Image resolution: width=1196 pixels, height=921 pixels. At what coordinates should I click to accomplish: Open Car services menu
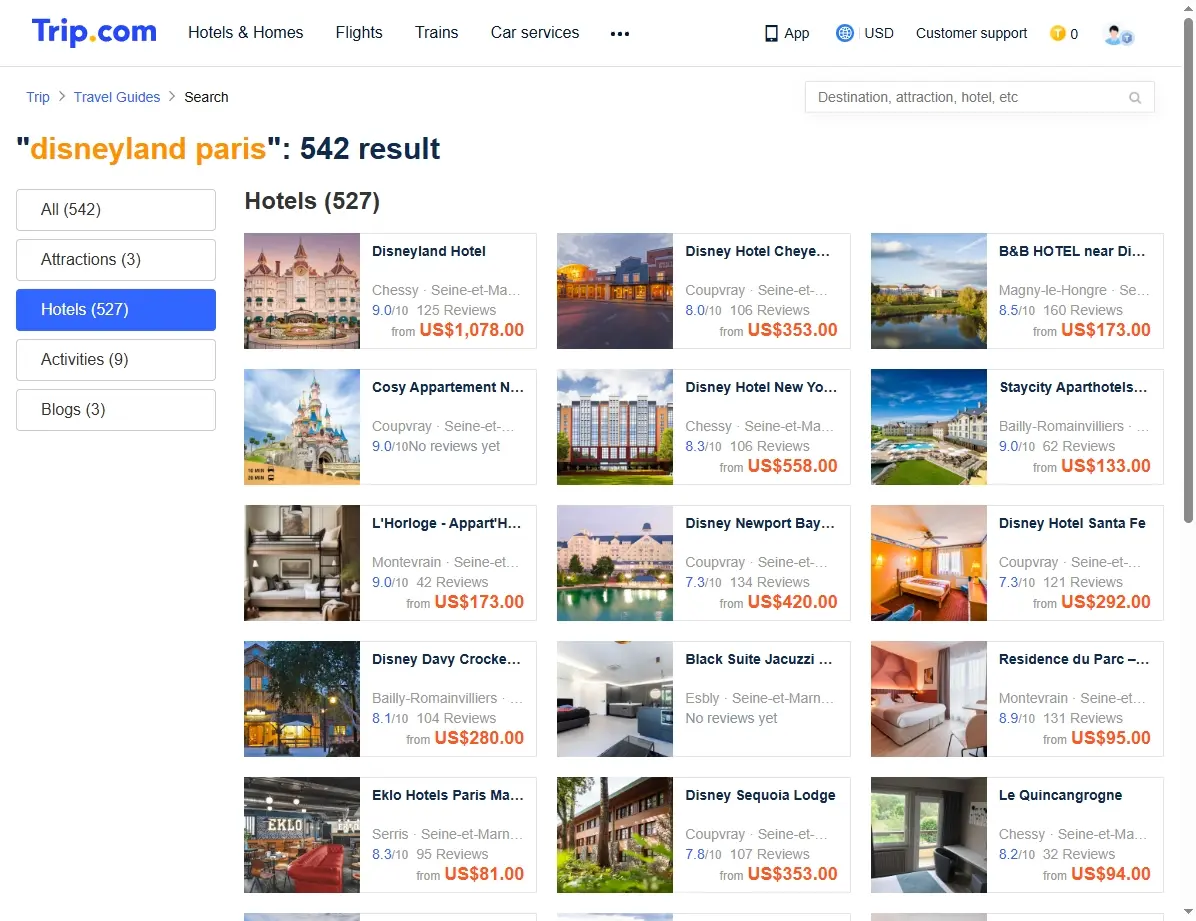pyautogui.click(x=535, y=33)
